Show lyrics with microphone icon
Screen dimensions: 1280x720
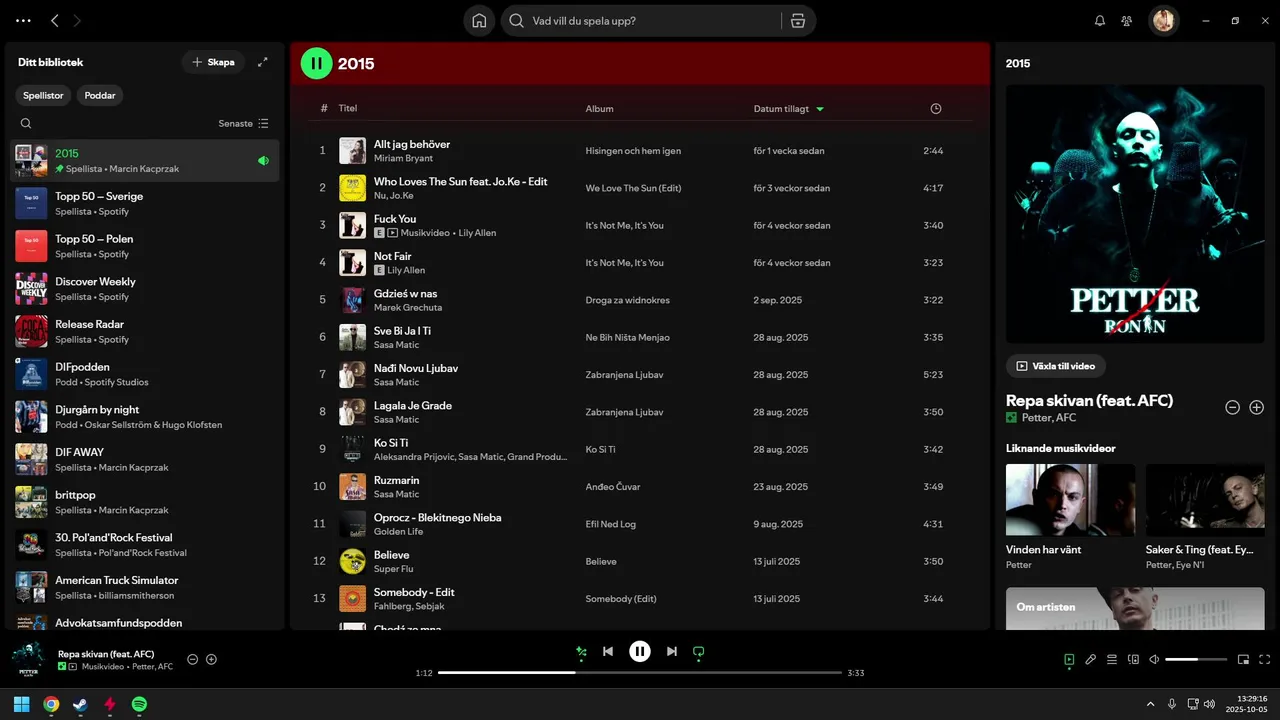1091,659
